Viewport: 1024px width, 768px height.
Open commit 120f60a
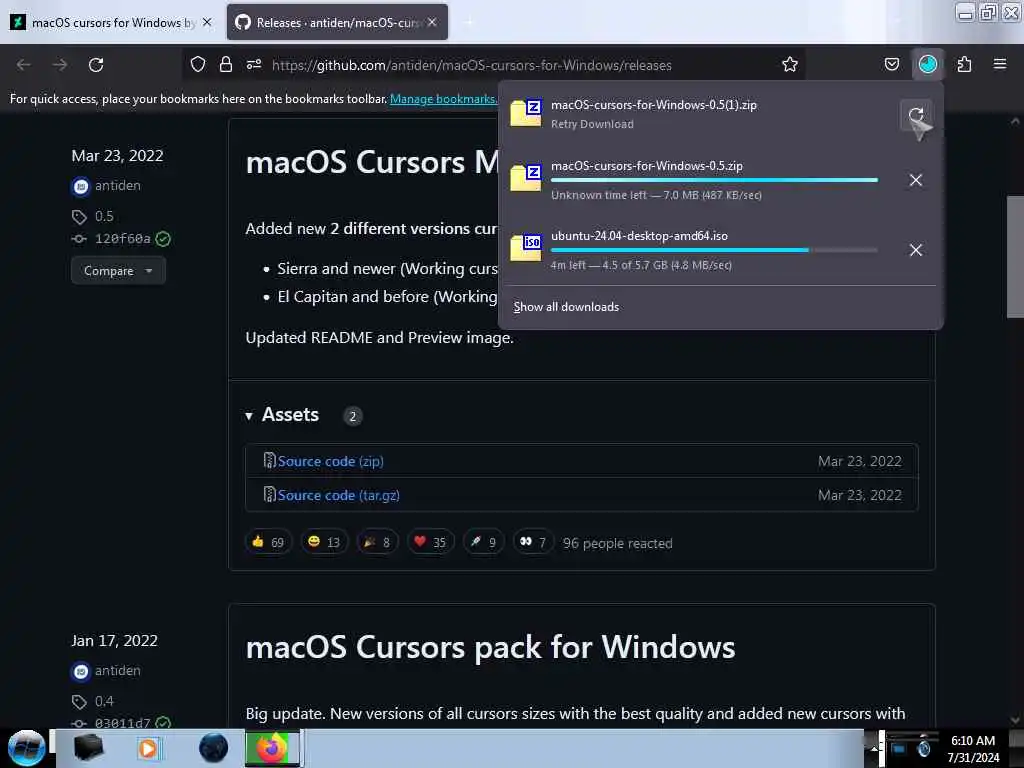pyautogui.click(x=122, y=238)
